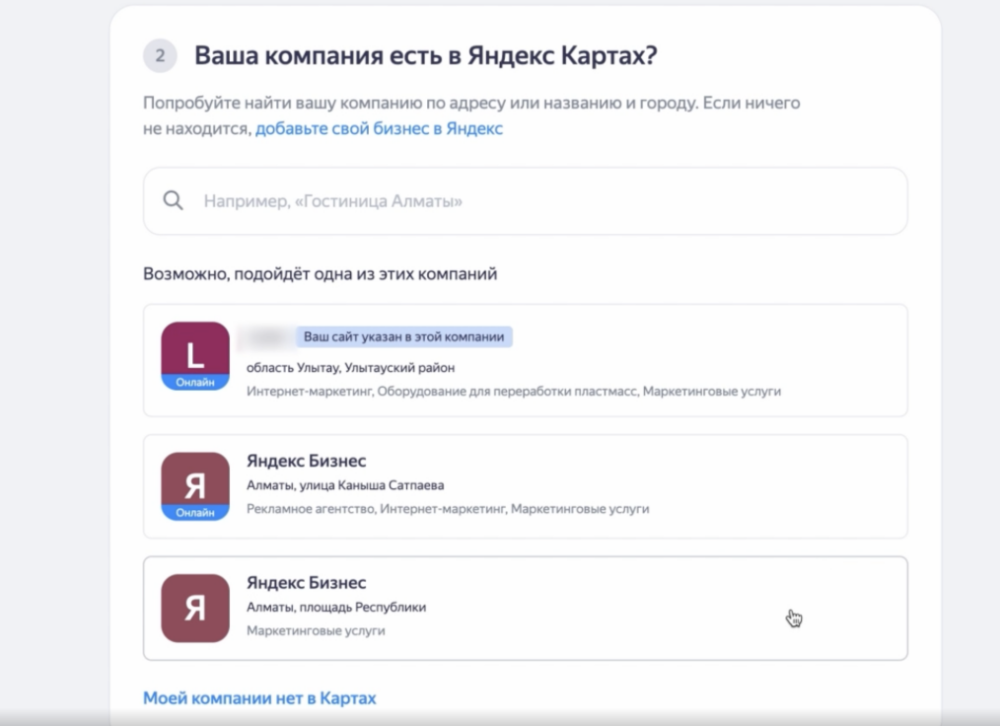The height and width of the screenshot is (726, 1000).
Task: Select the "L" company logo with the "Онлайн" badge
Action: [x=195, y=356]
